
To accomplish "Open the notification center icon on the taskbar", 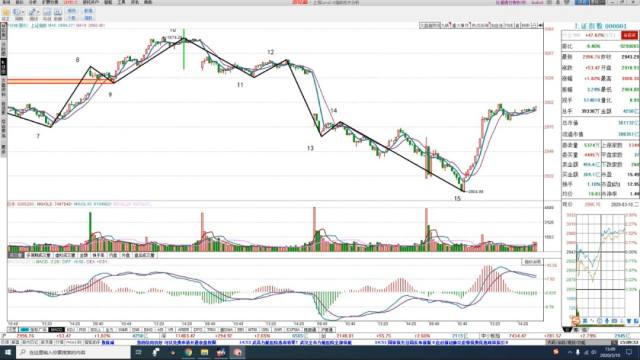I will click(629, 352).
